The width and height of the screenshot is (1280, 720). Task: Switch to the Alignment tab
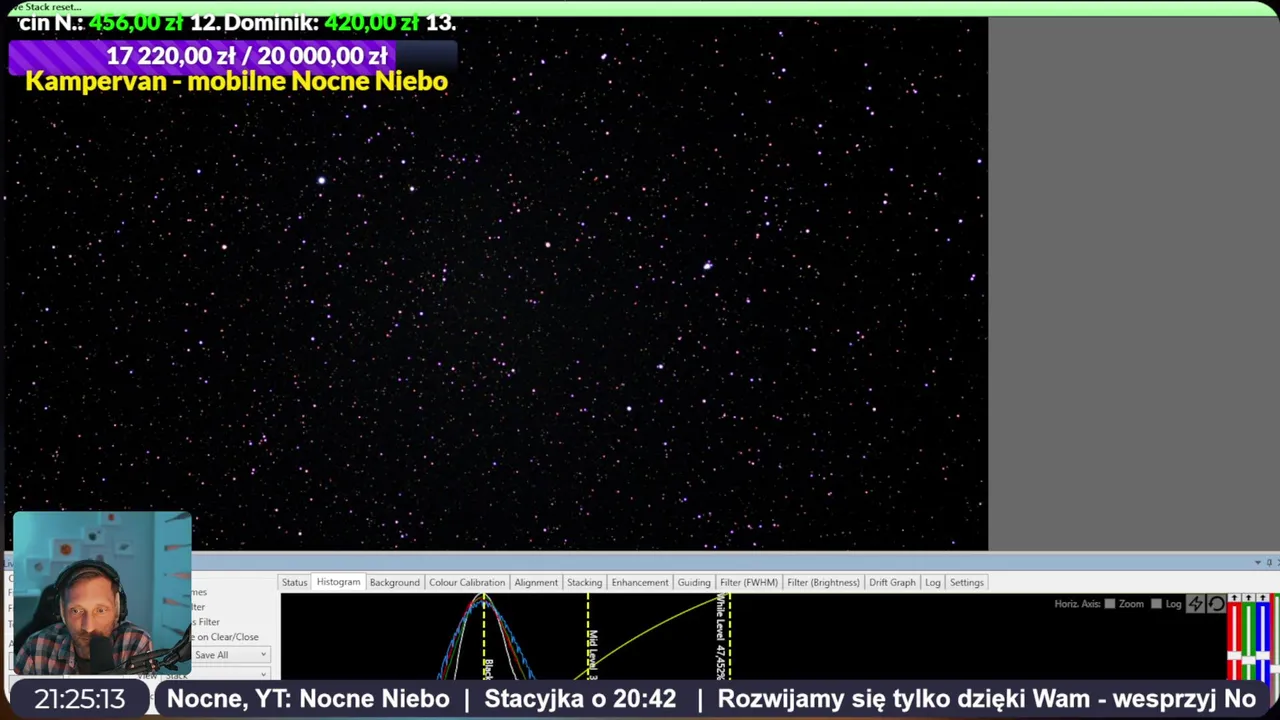[536, 582]
